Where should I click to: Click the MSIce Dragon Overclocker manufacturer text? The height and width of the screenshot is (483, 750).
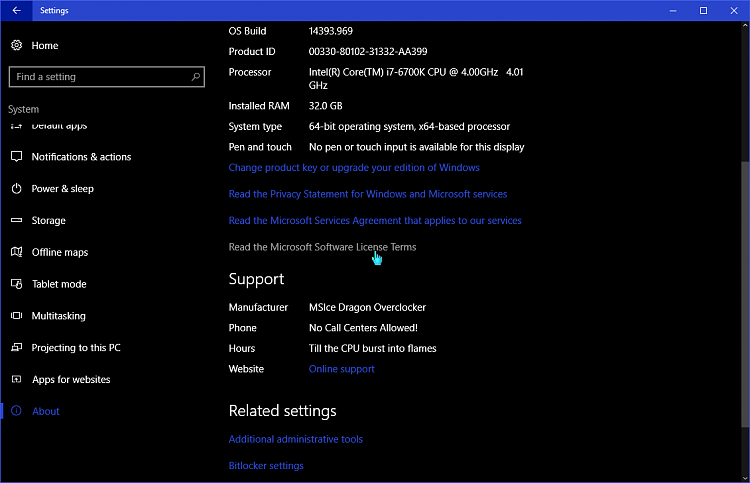coord(367,307)
